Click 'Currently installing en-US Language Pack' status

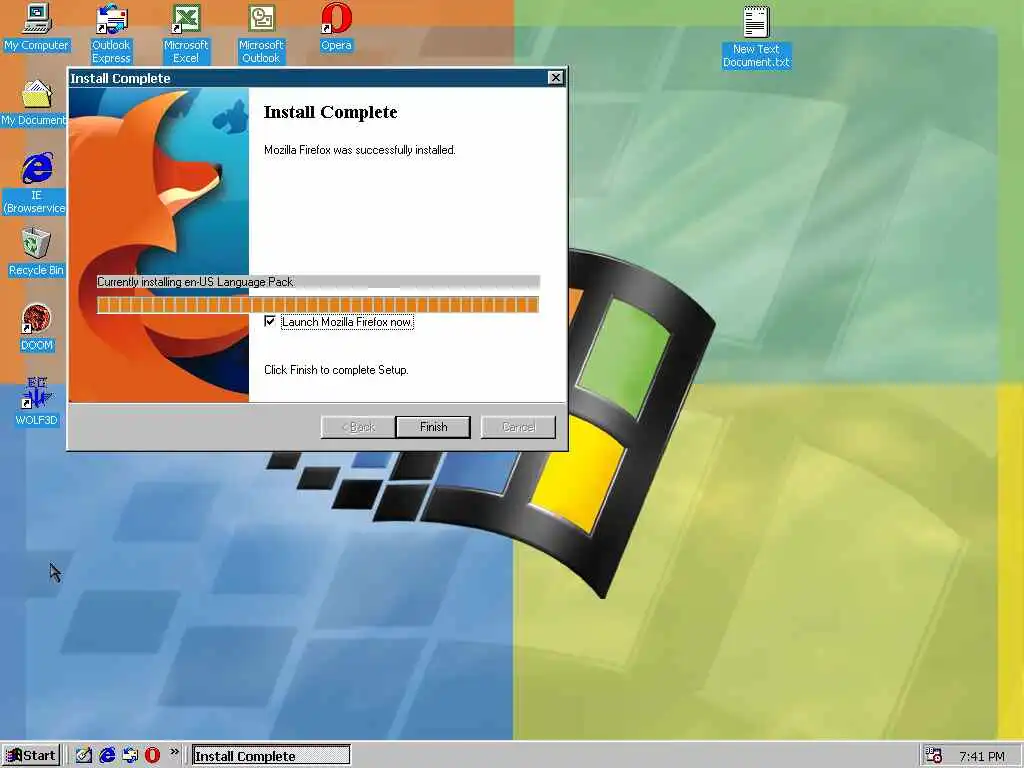195,282
